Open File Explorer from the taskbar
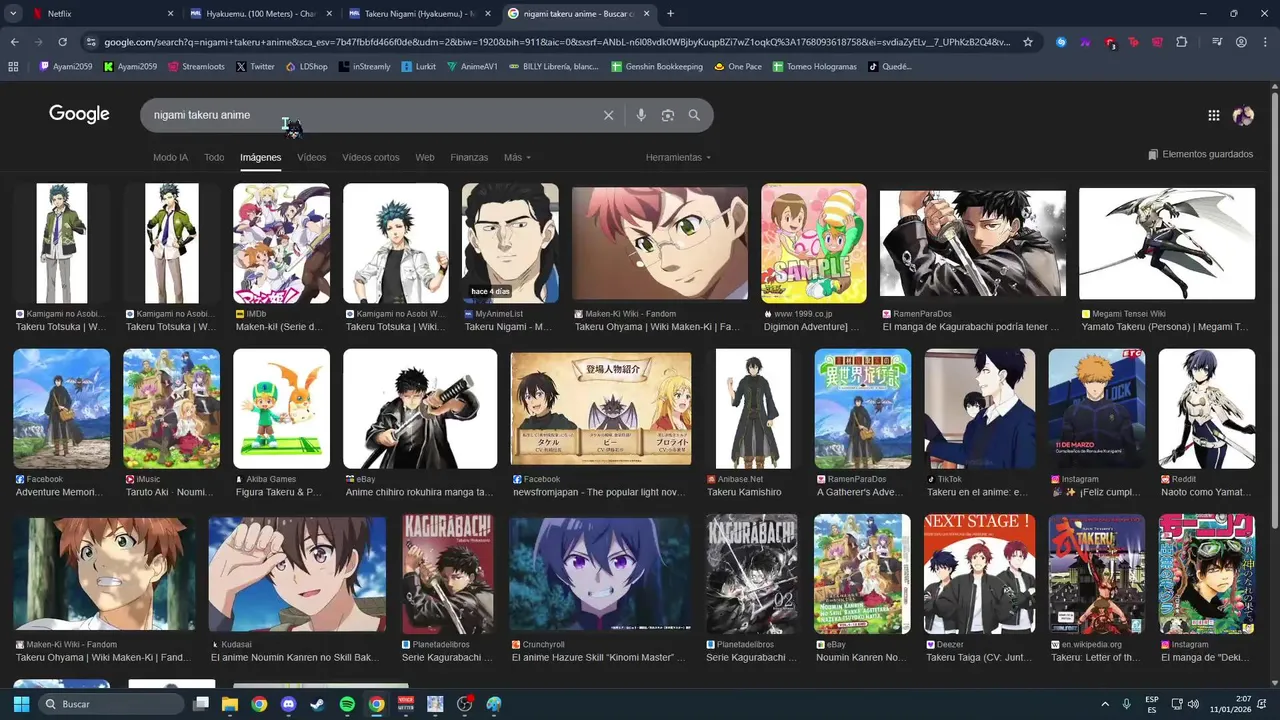The width and height of the screenshot is (1280, 720). pos(230,704)
